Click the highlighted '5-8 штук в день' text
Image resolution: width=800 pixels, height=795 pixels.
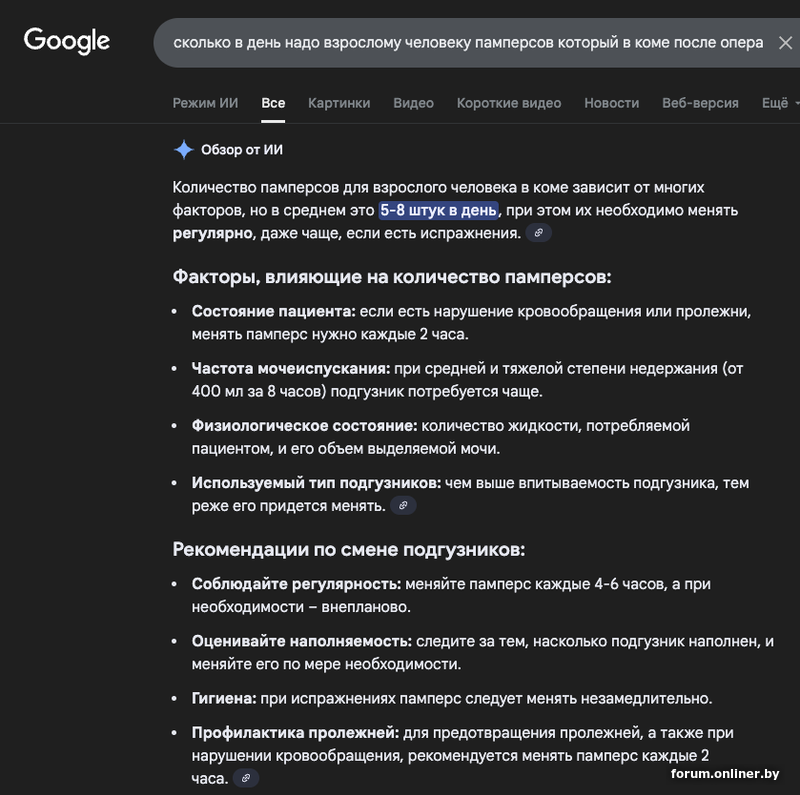tap(438, 210)
